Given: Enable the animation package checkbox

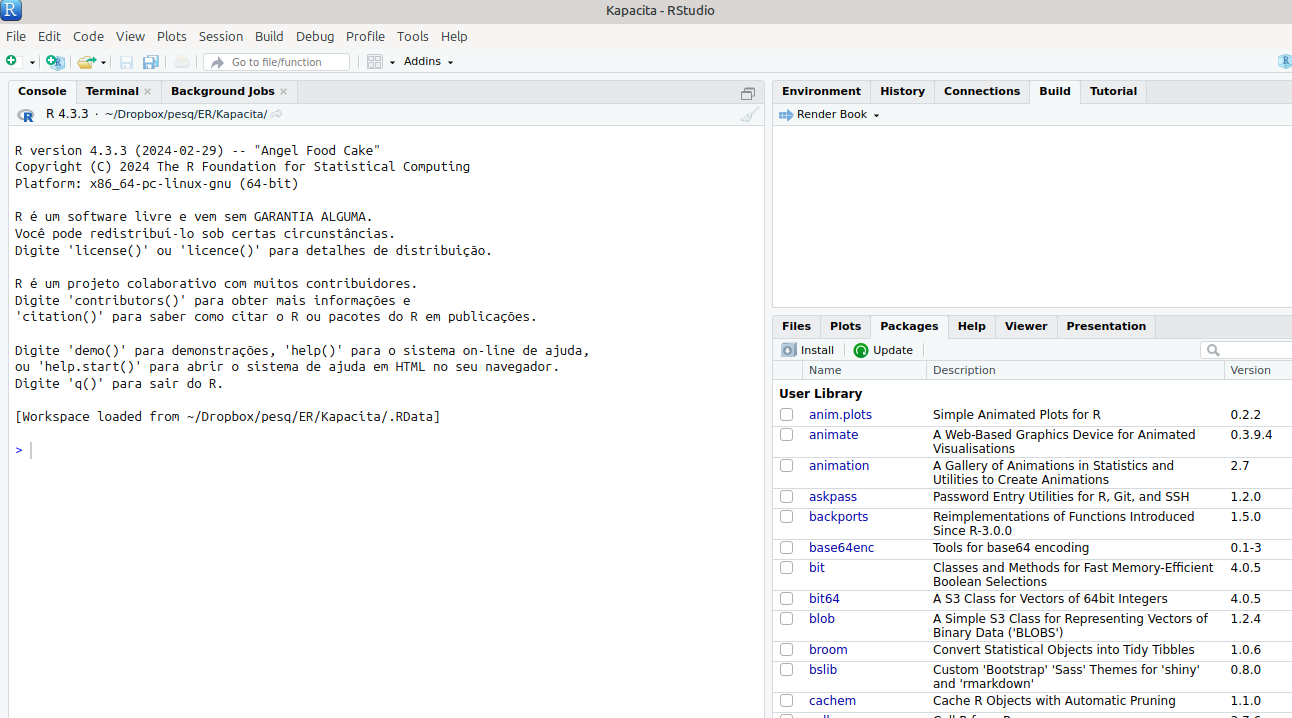Looking at the screenshot, I should pyautogui.click(x=787, y=466).
